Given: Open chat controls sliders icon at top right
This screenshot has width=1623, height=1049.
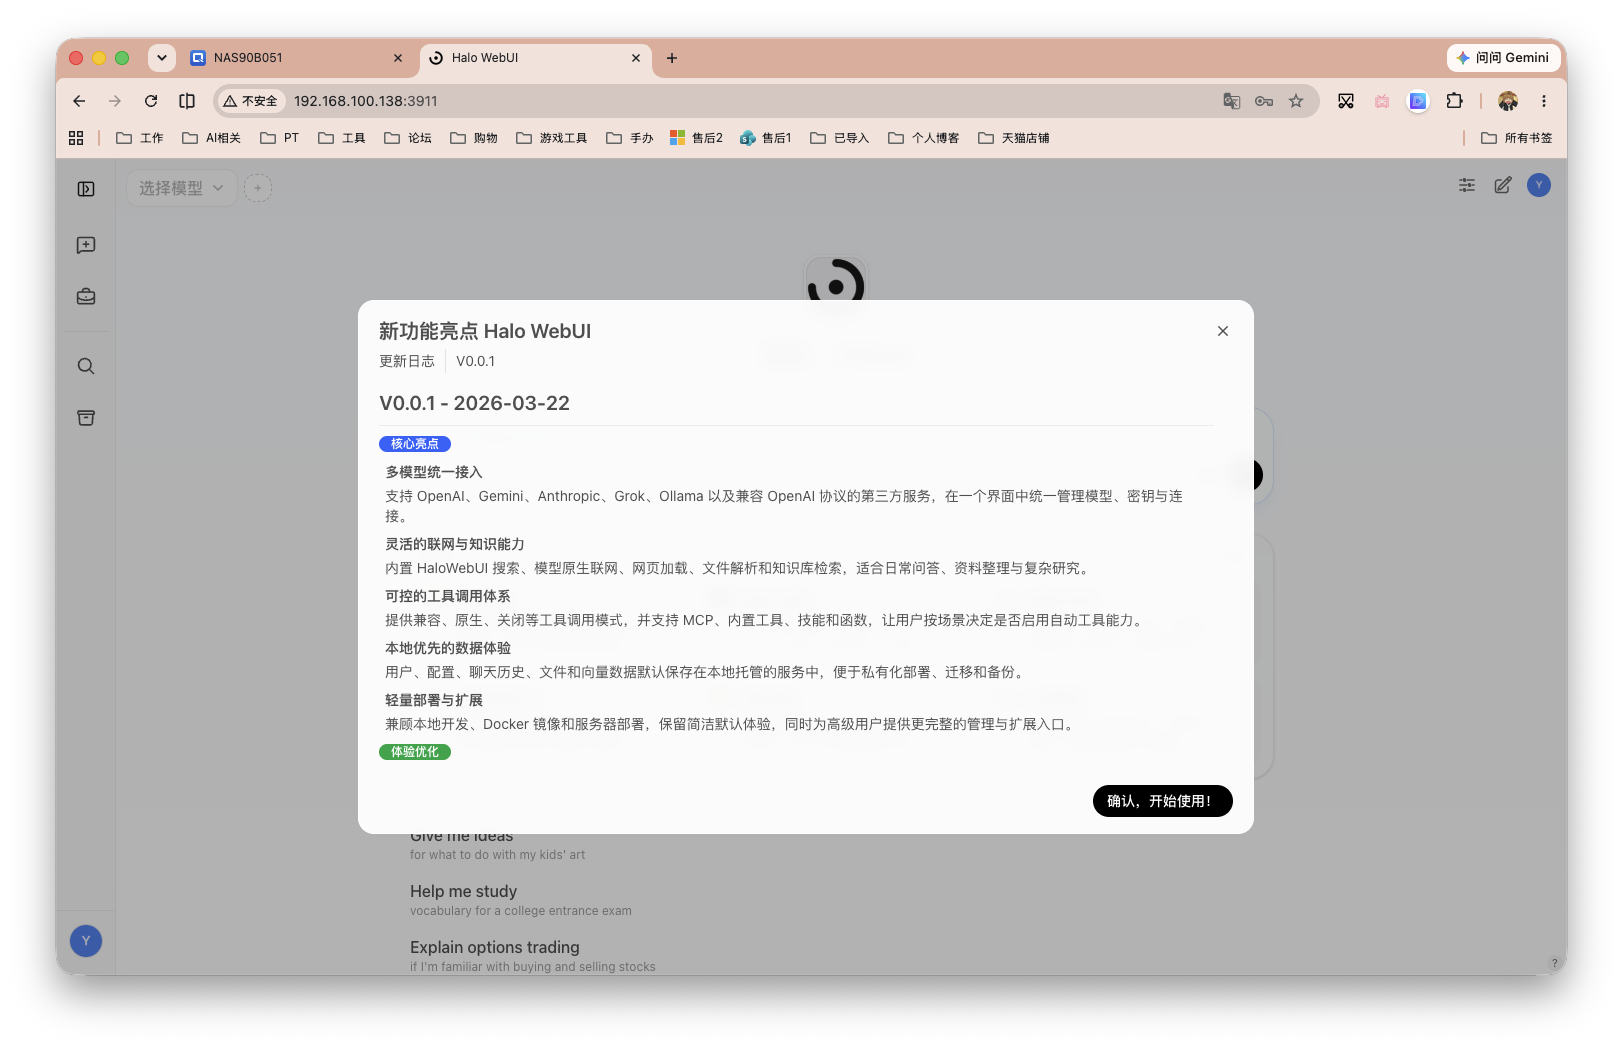Looking at the screenshot, I should pyautogui.click(x=1467, y=185).
